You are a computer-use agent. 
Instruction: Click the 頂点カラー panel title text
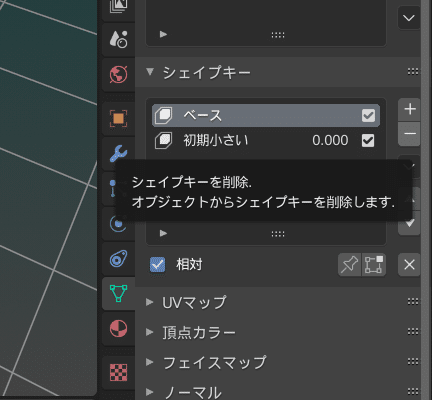199,332
